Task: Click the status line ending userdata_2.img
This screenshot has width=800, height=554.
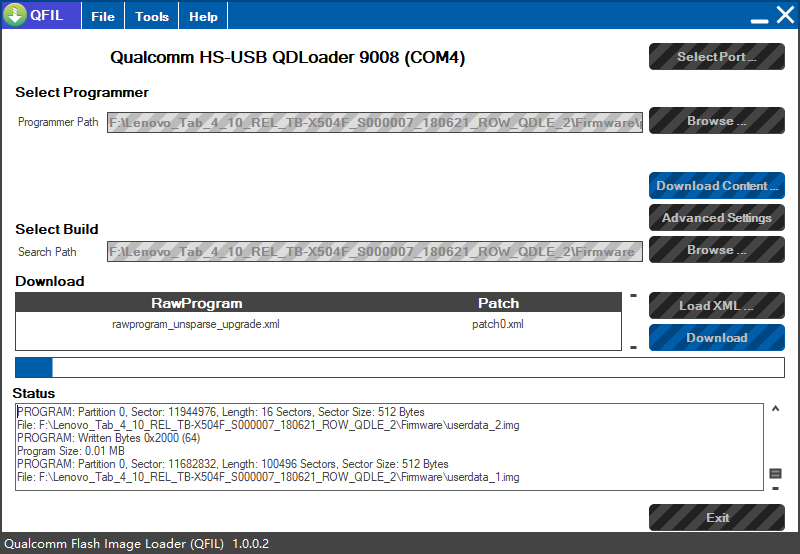Action: click(268, 425)
